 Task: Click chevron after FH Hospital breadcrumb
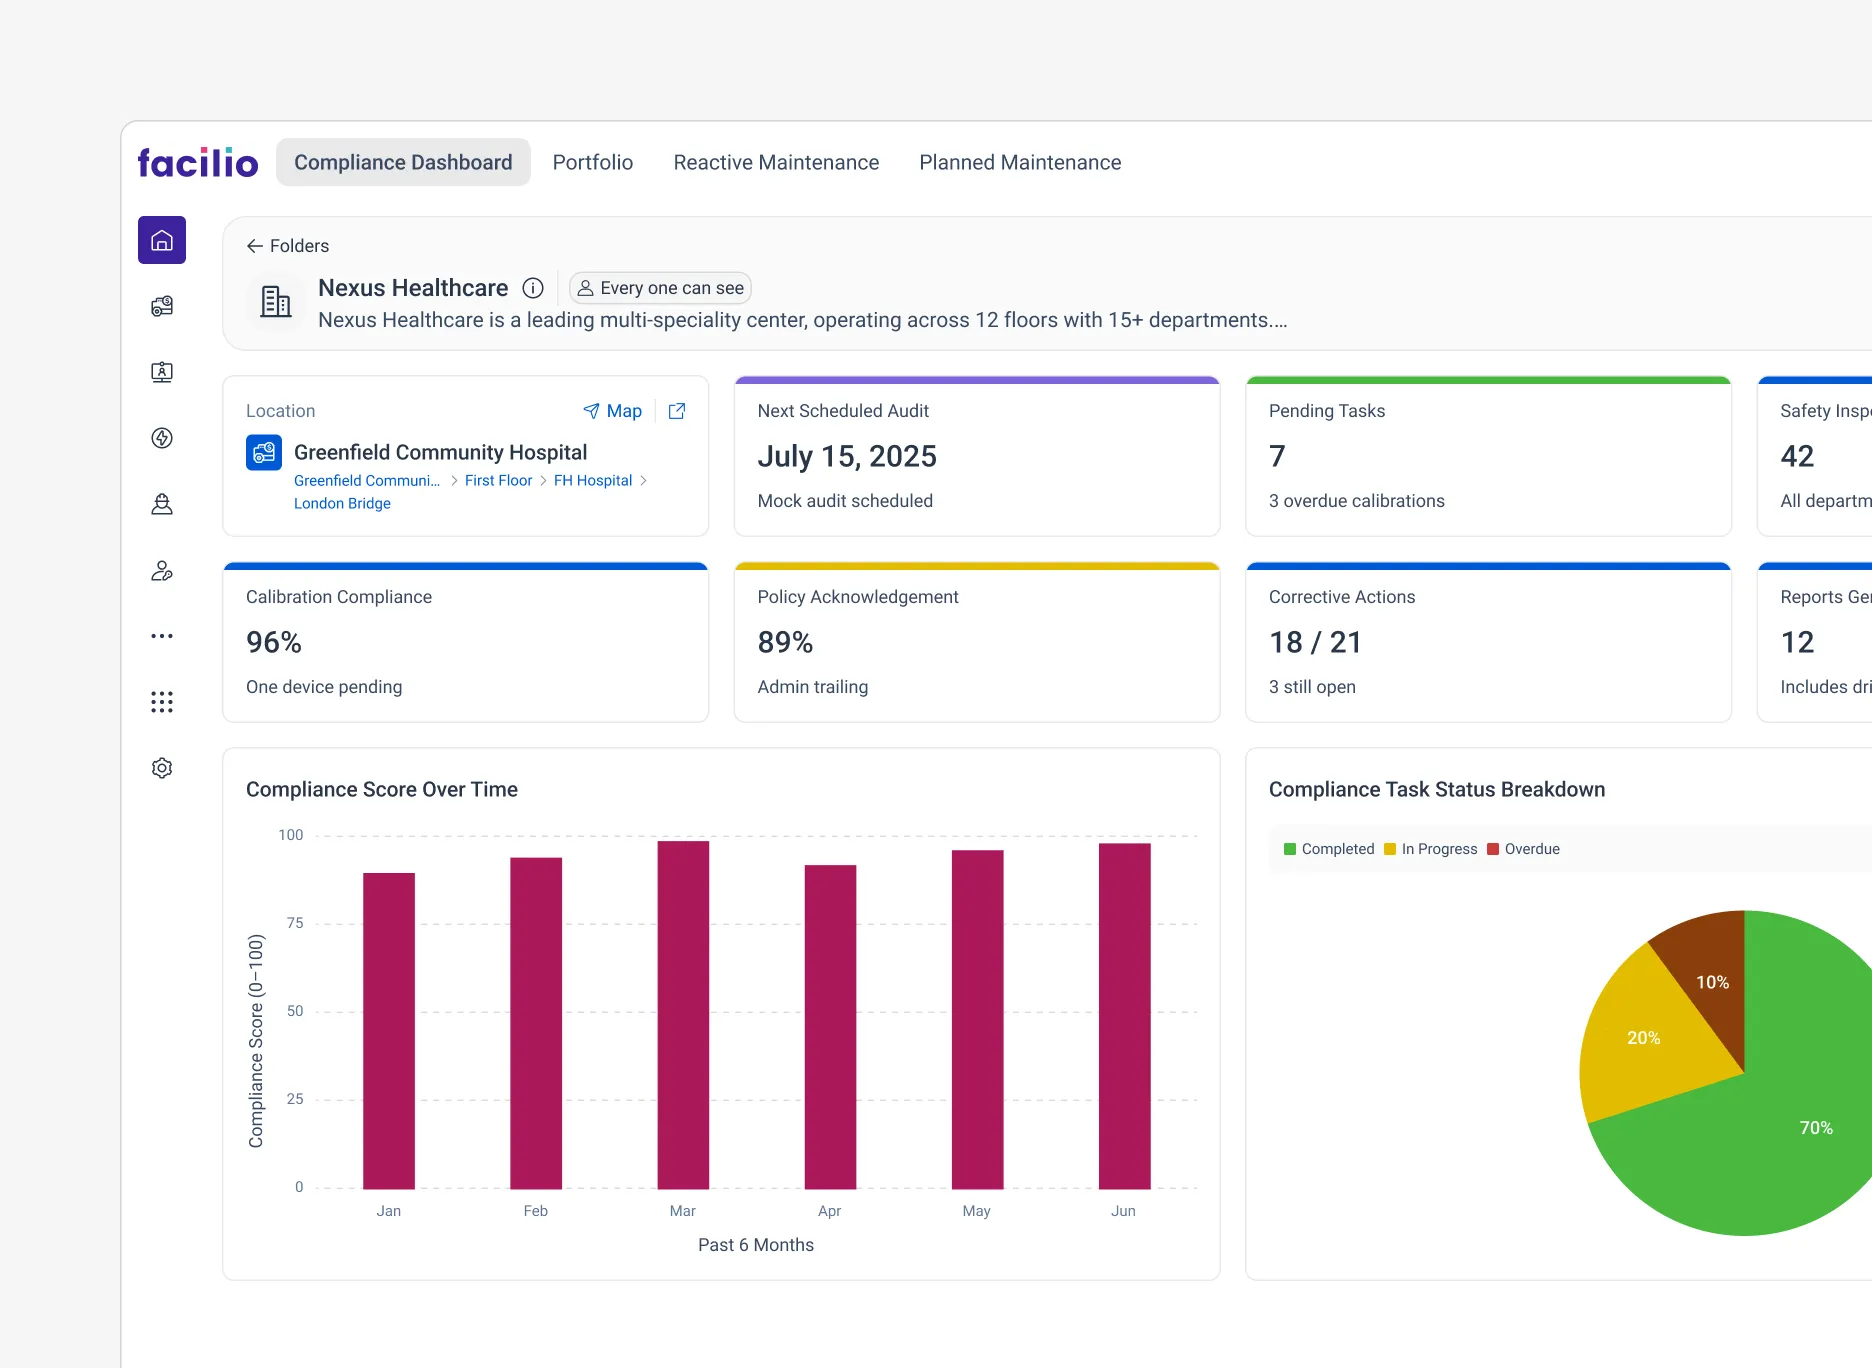pyautogui.click(x=643, y=481)
